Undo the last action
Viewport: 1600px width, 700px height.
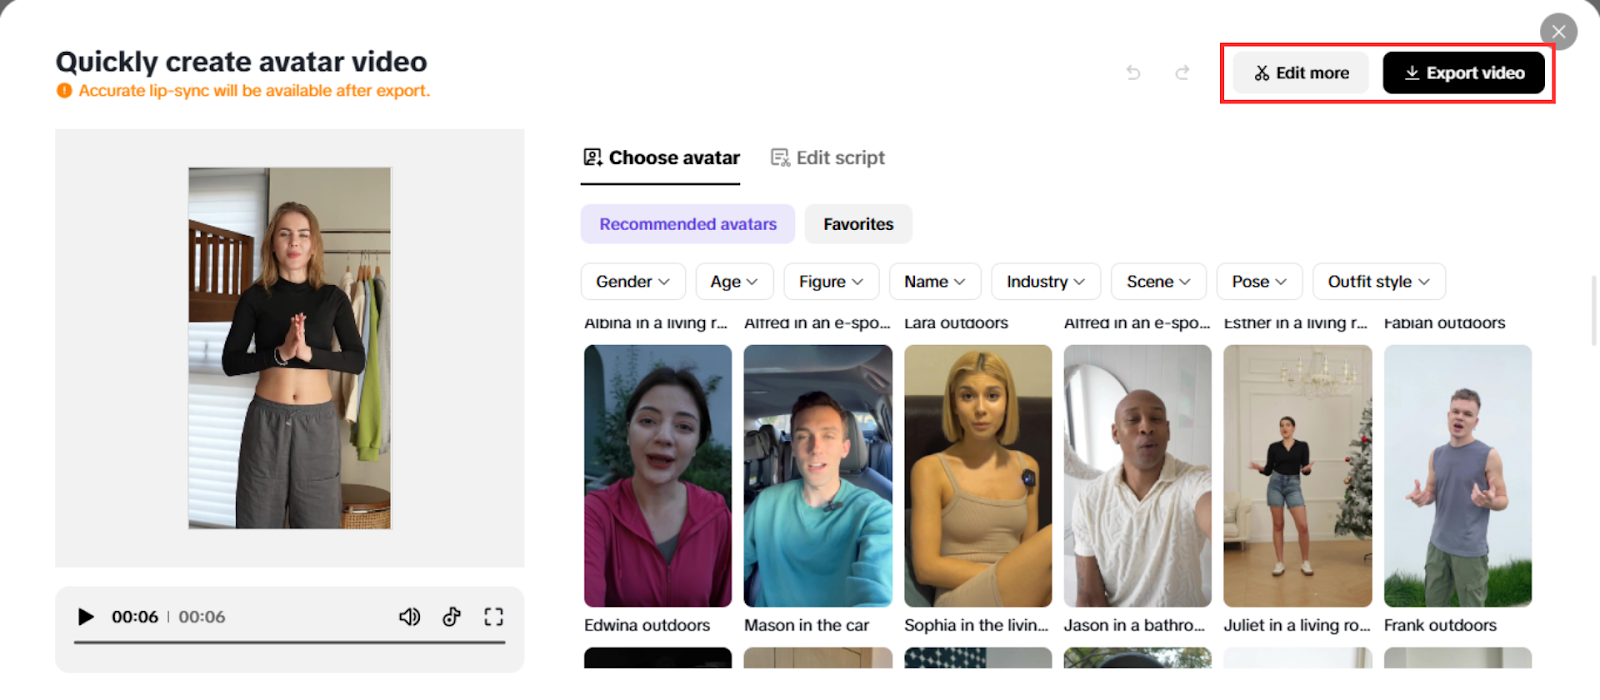click(1133, 73)
